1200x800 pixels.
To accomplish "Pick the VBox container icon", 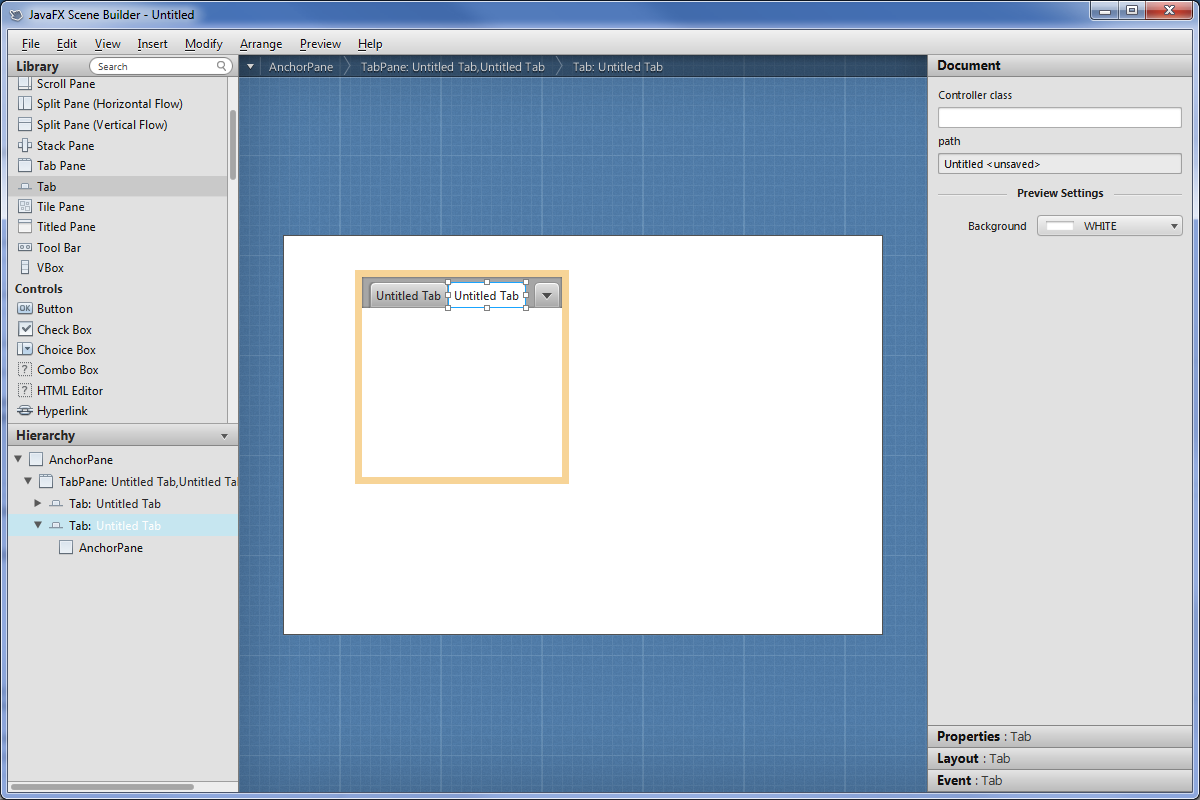I will coord(25,268).
